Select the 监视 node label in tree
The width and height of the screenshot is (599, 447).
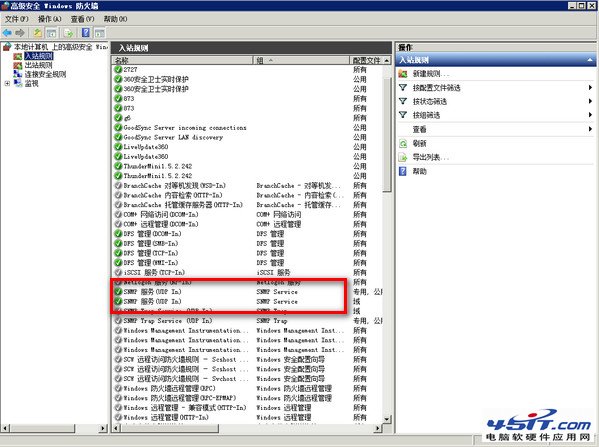tap(32, 84)
